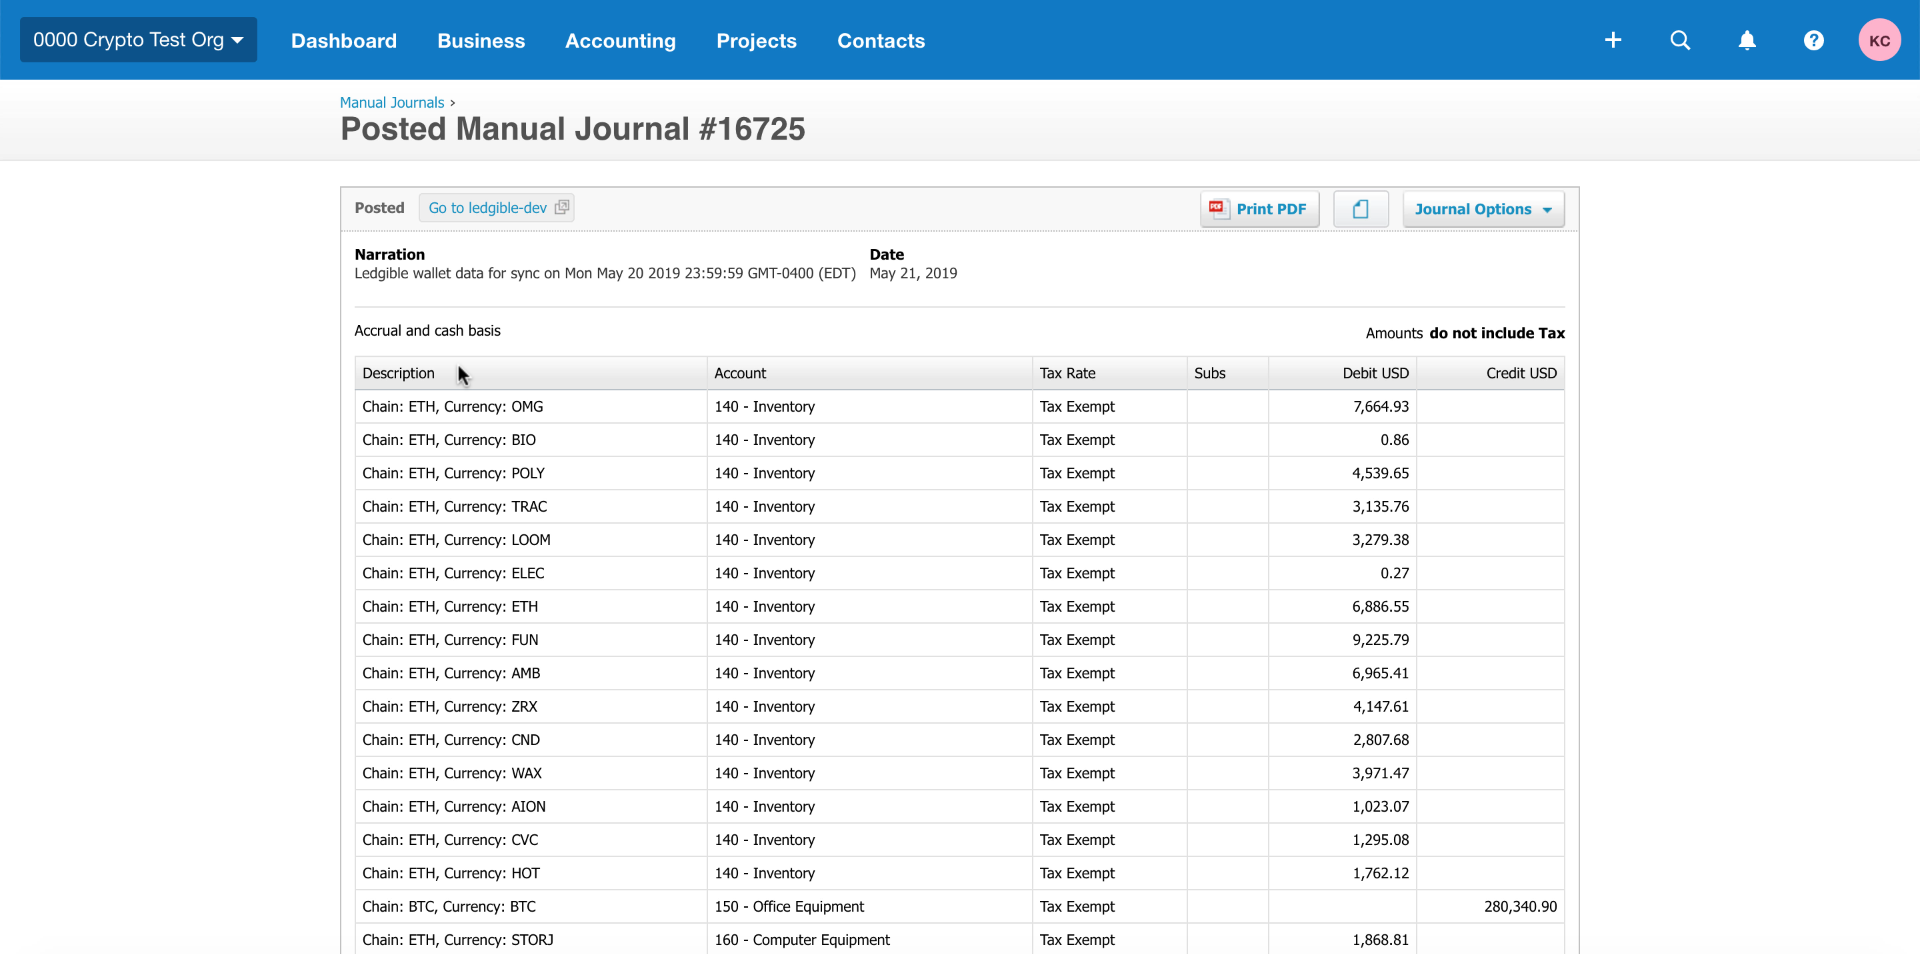Click the Credit USD column header

(1490, 373)
